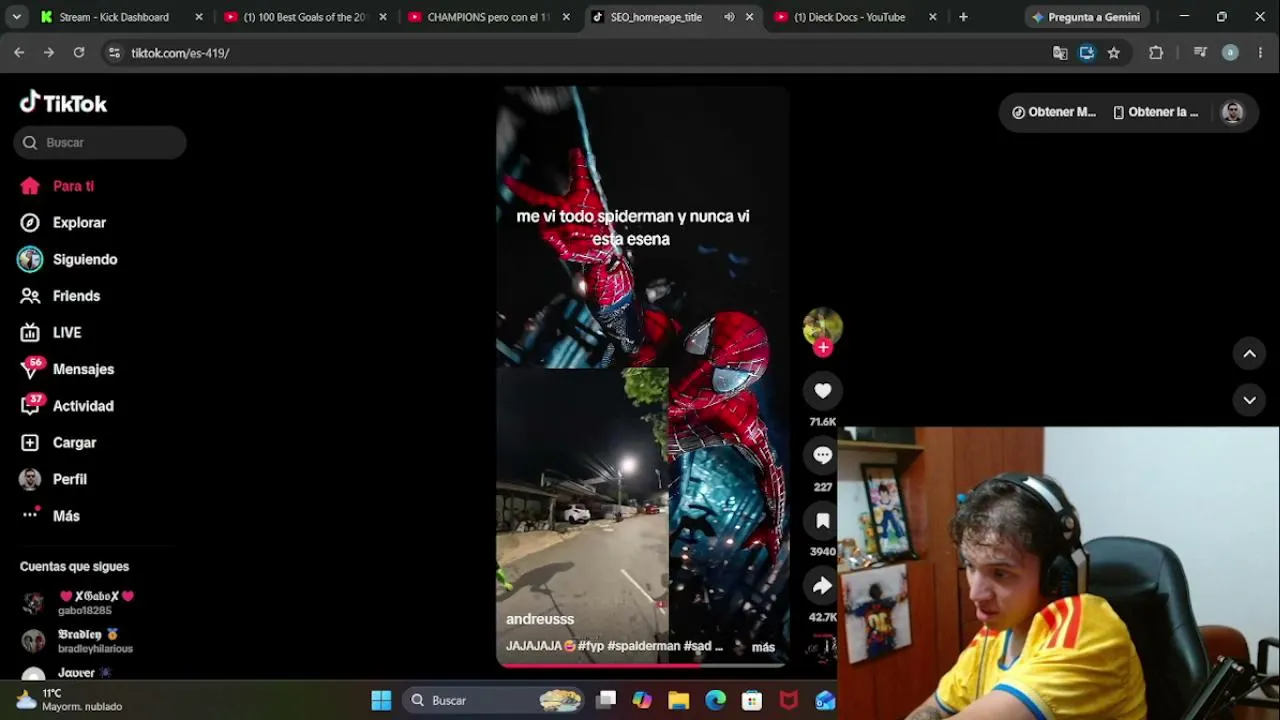Click the comments bubble icon showing 227
Viewport: 1280px width, 720px height.
tap(822, 455)
